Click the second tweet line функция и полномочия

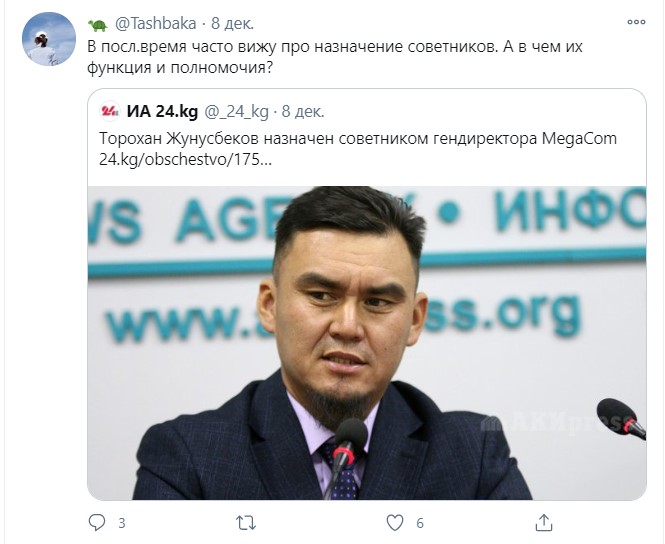point(180,67)
